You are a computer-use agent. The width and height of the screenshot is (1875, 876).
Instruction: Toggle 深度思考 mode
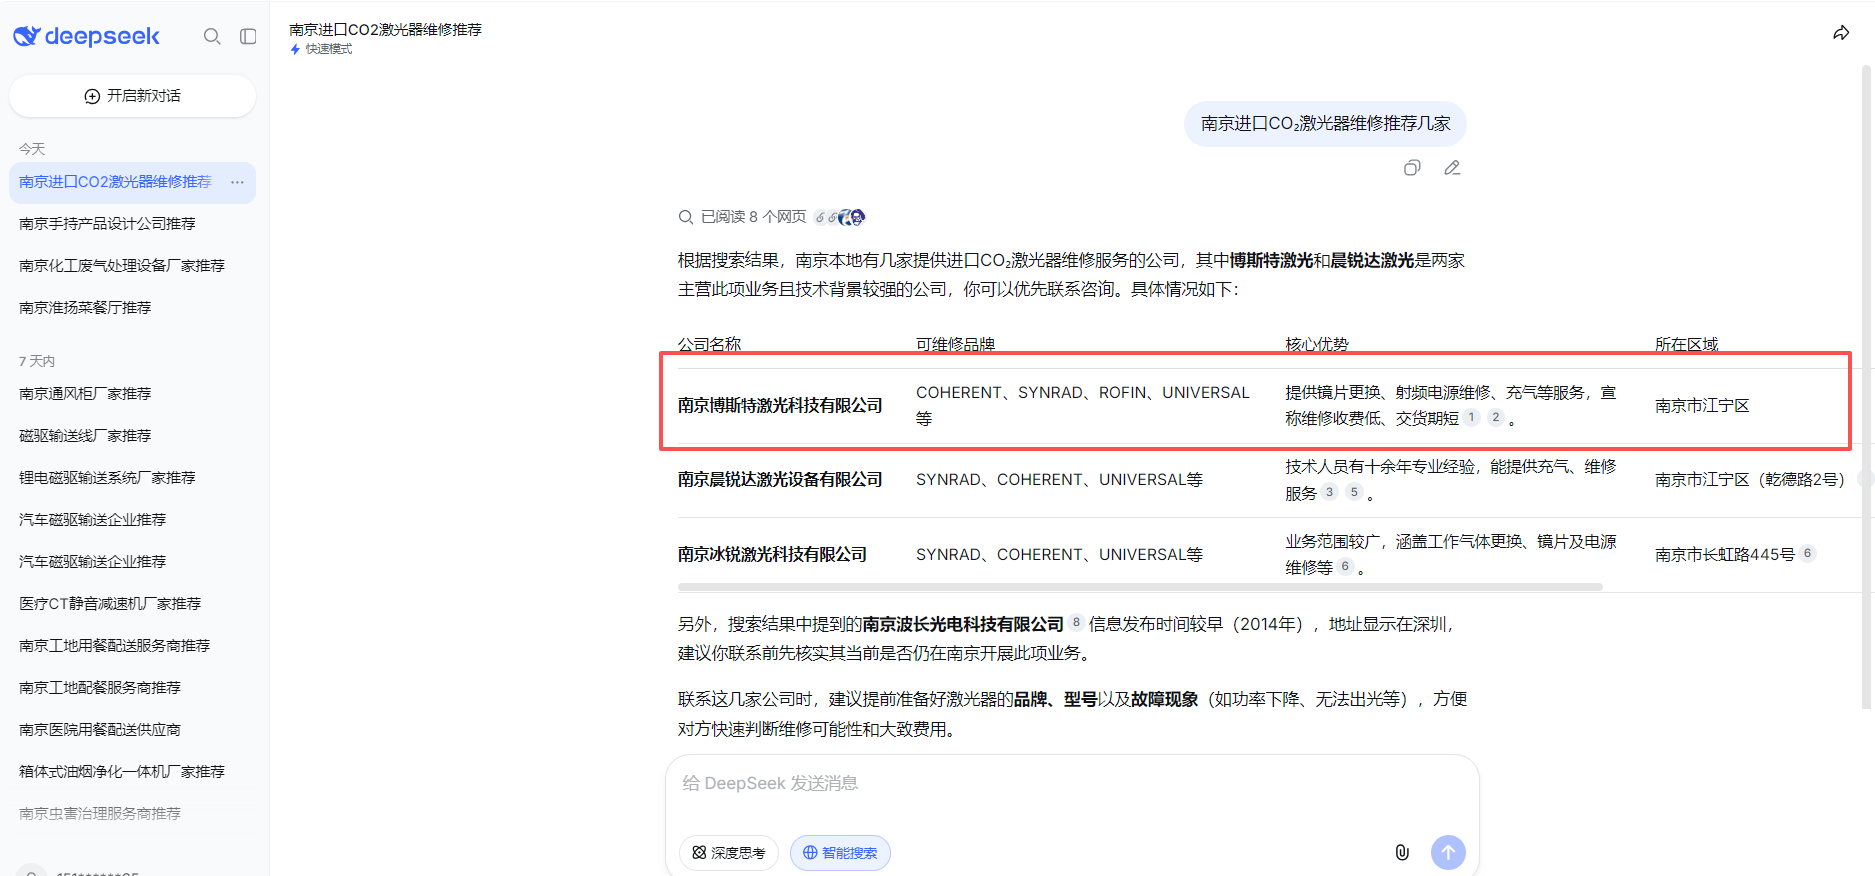tap(729, 853)
